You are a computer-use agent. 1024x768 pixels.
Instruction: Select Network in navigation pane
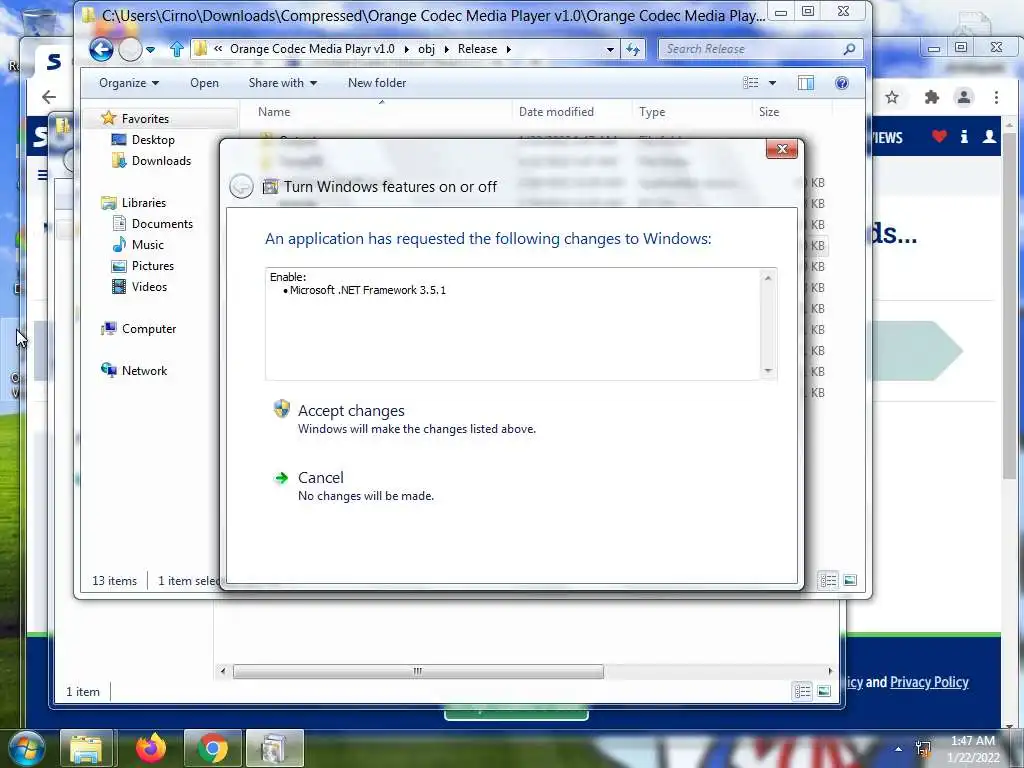click(x=144, y=370)
